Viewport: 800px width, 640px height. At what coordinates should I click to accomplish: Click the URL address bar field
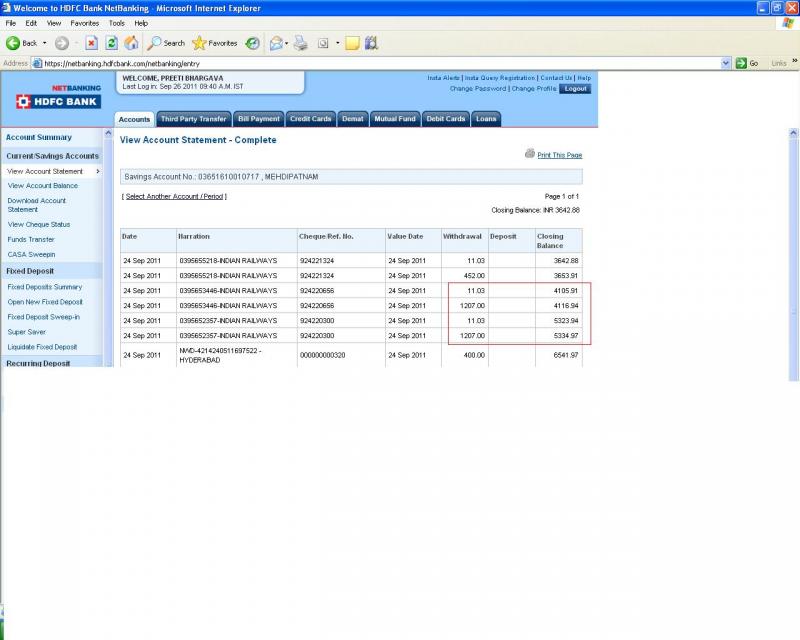pyautogui.click(x=380, y=63)
